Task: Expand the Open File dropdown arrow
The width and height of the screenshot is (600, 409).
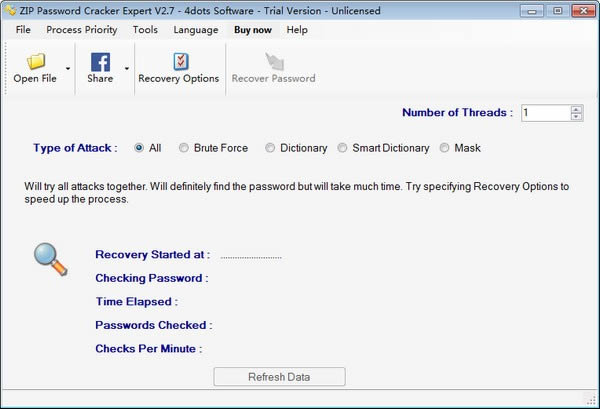Action: click(68, 69)
